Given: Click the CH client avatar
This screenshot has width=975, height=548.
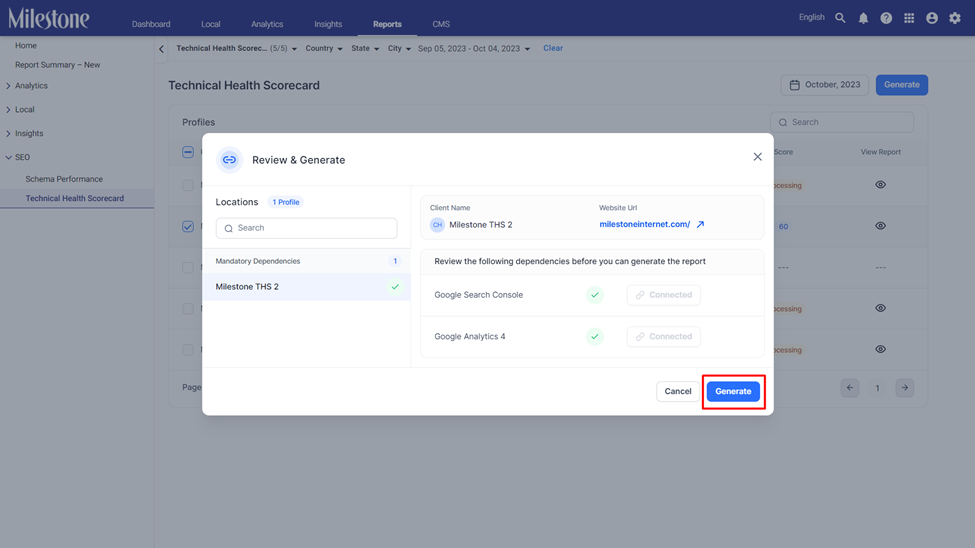Looking at the screenshot, I should (437, 225).
